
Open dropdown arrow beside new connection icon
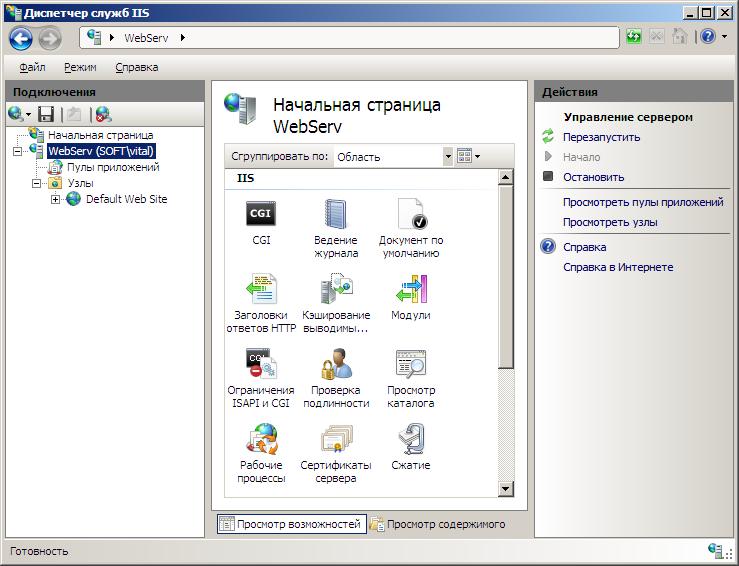28,115
